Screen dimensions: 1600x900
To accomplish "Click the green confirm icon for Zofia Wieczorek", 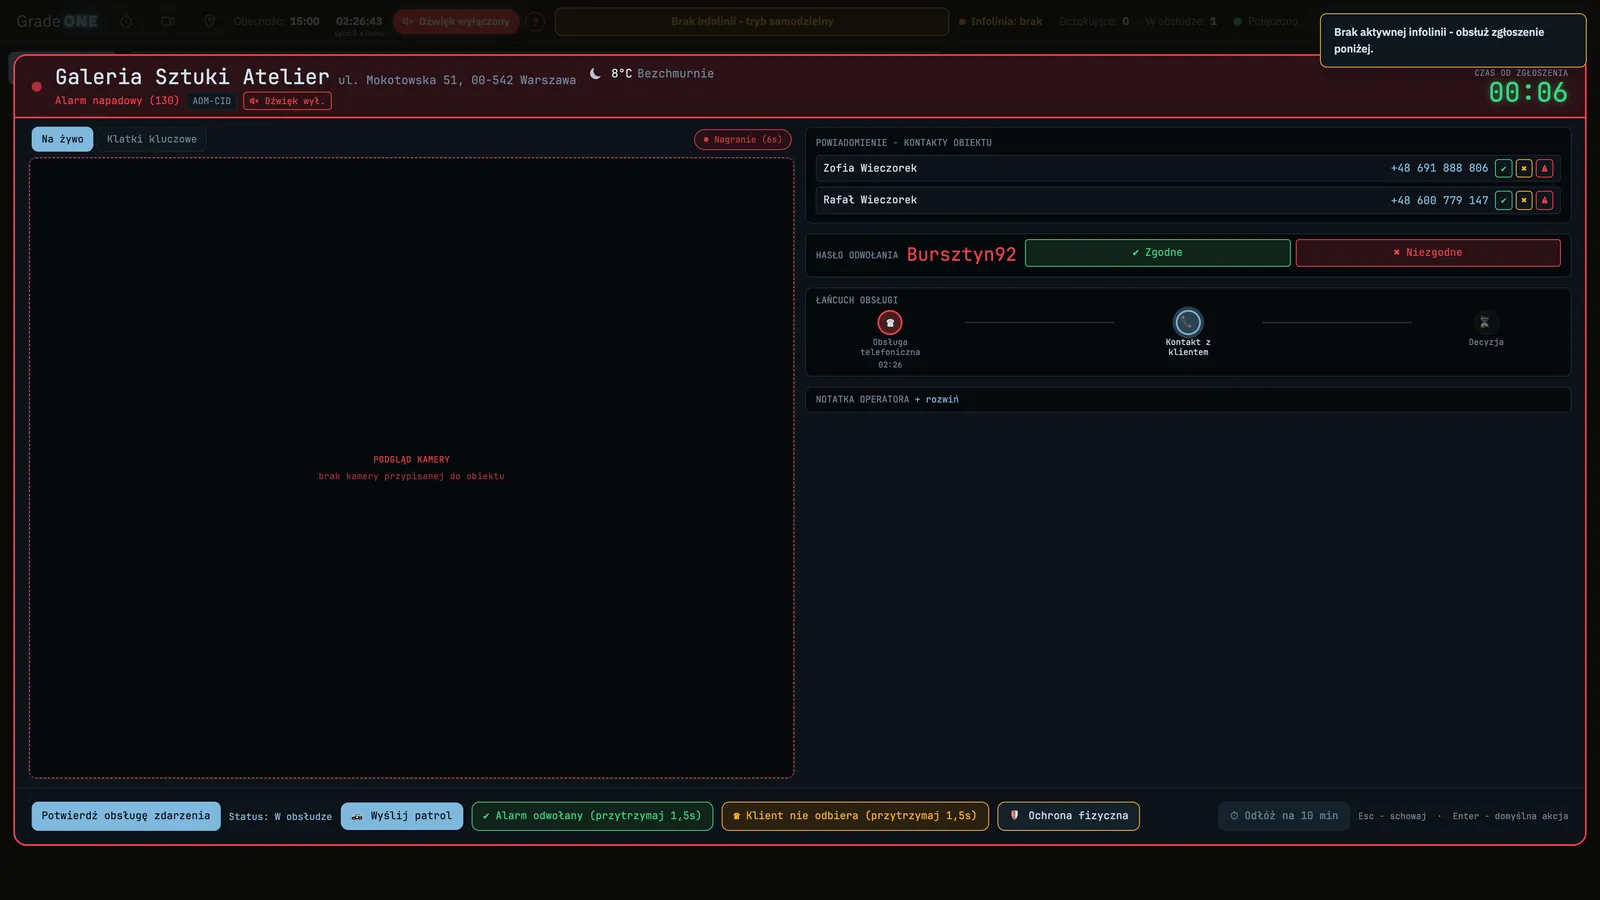I will pyautogui.click(x=1503, y=169).
